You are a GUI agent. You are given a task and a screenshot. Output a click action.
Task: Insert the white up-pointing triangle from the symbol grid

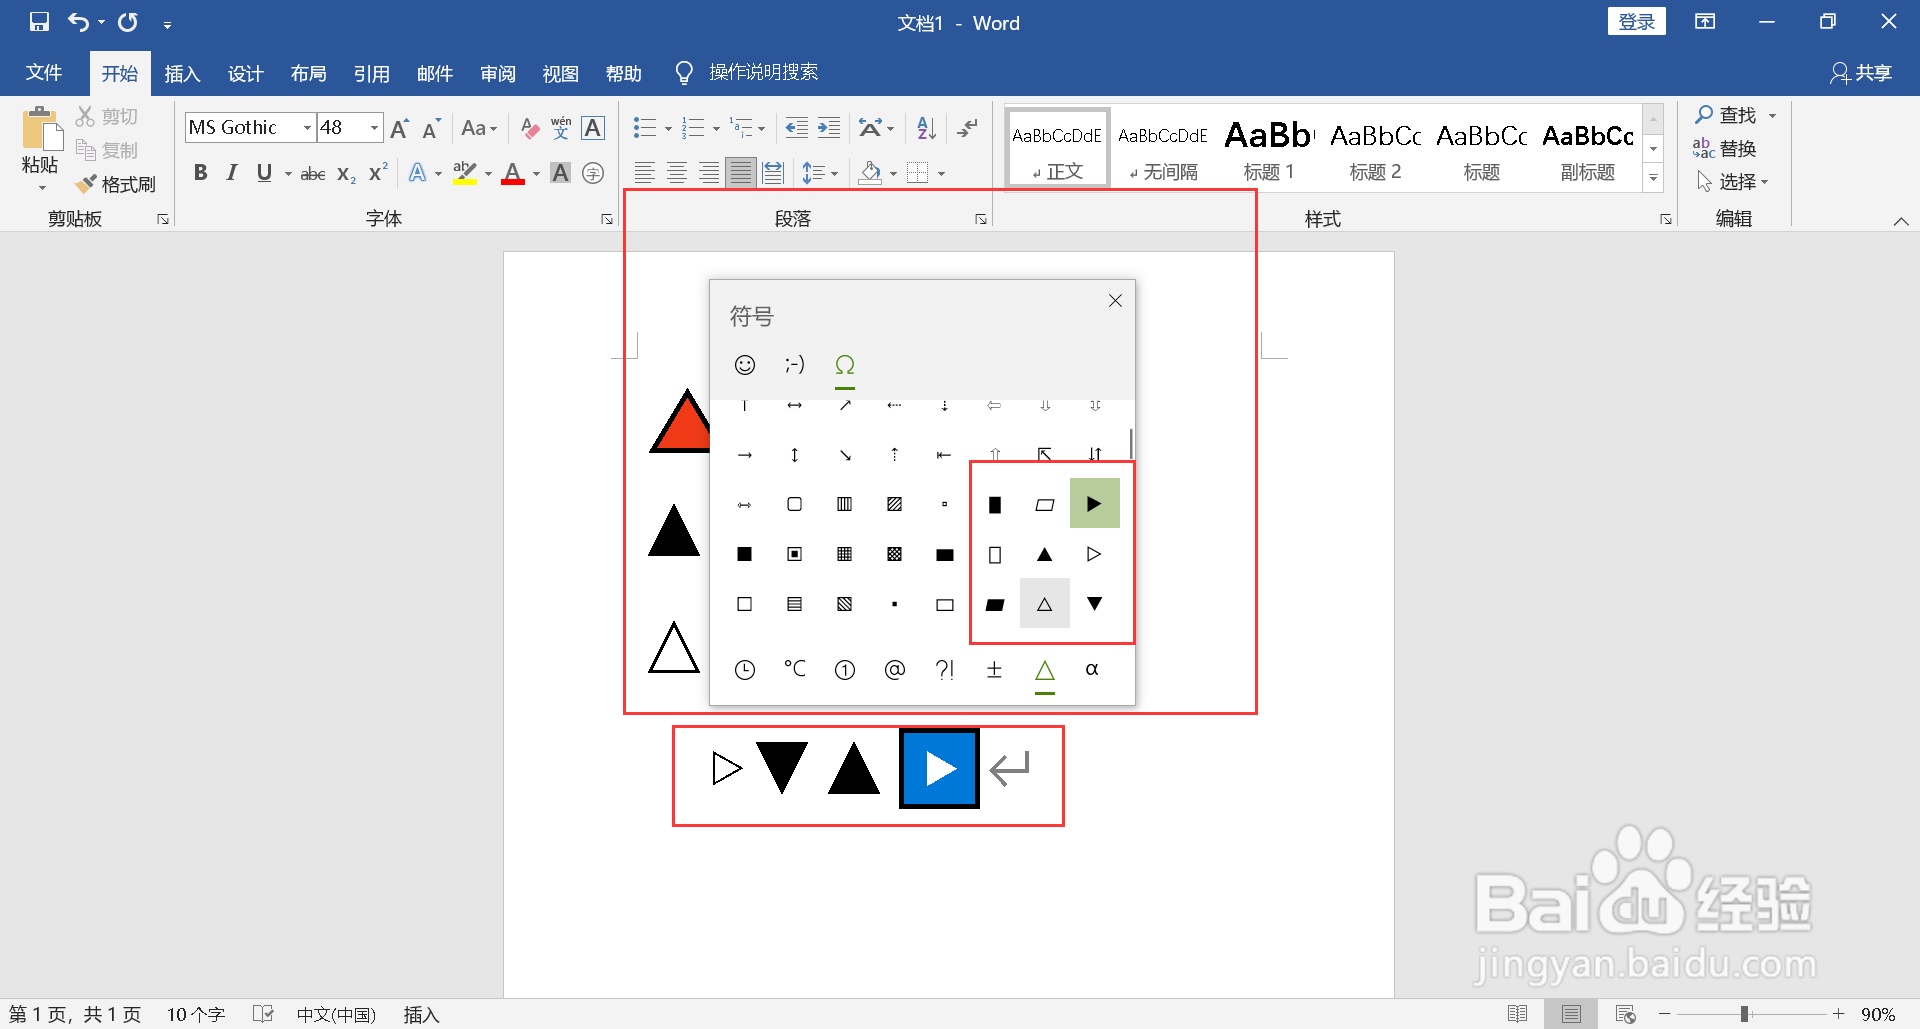click(x=1044, y=604)
